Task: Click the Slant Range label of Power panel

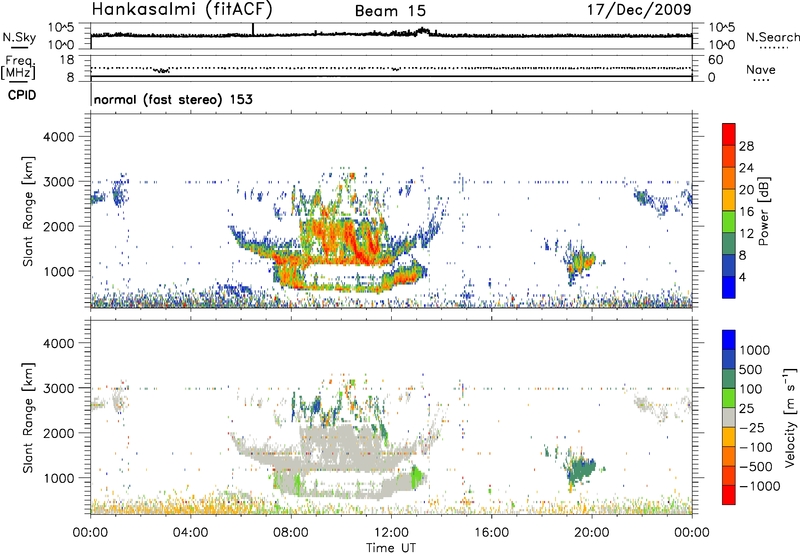Action: pyautogui.click(x=28, y=211)
